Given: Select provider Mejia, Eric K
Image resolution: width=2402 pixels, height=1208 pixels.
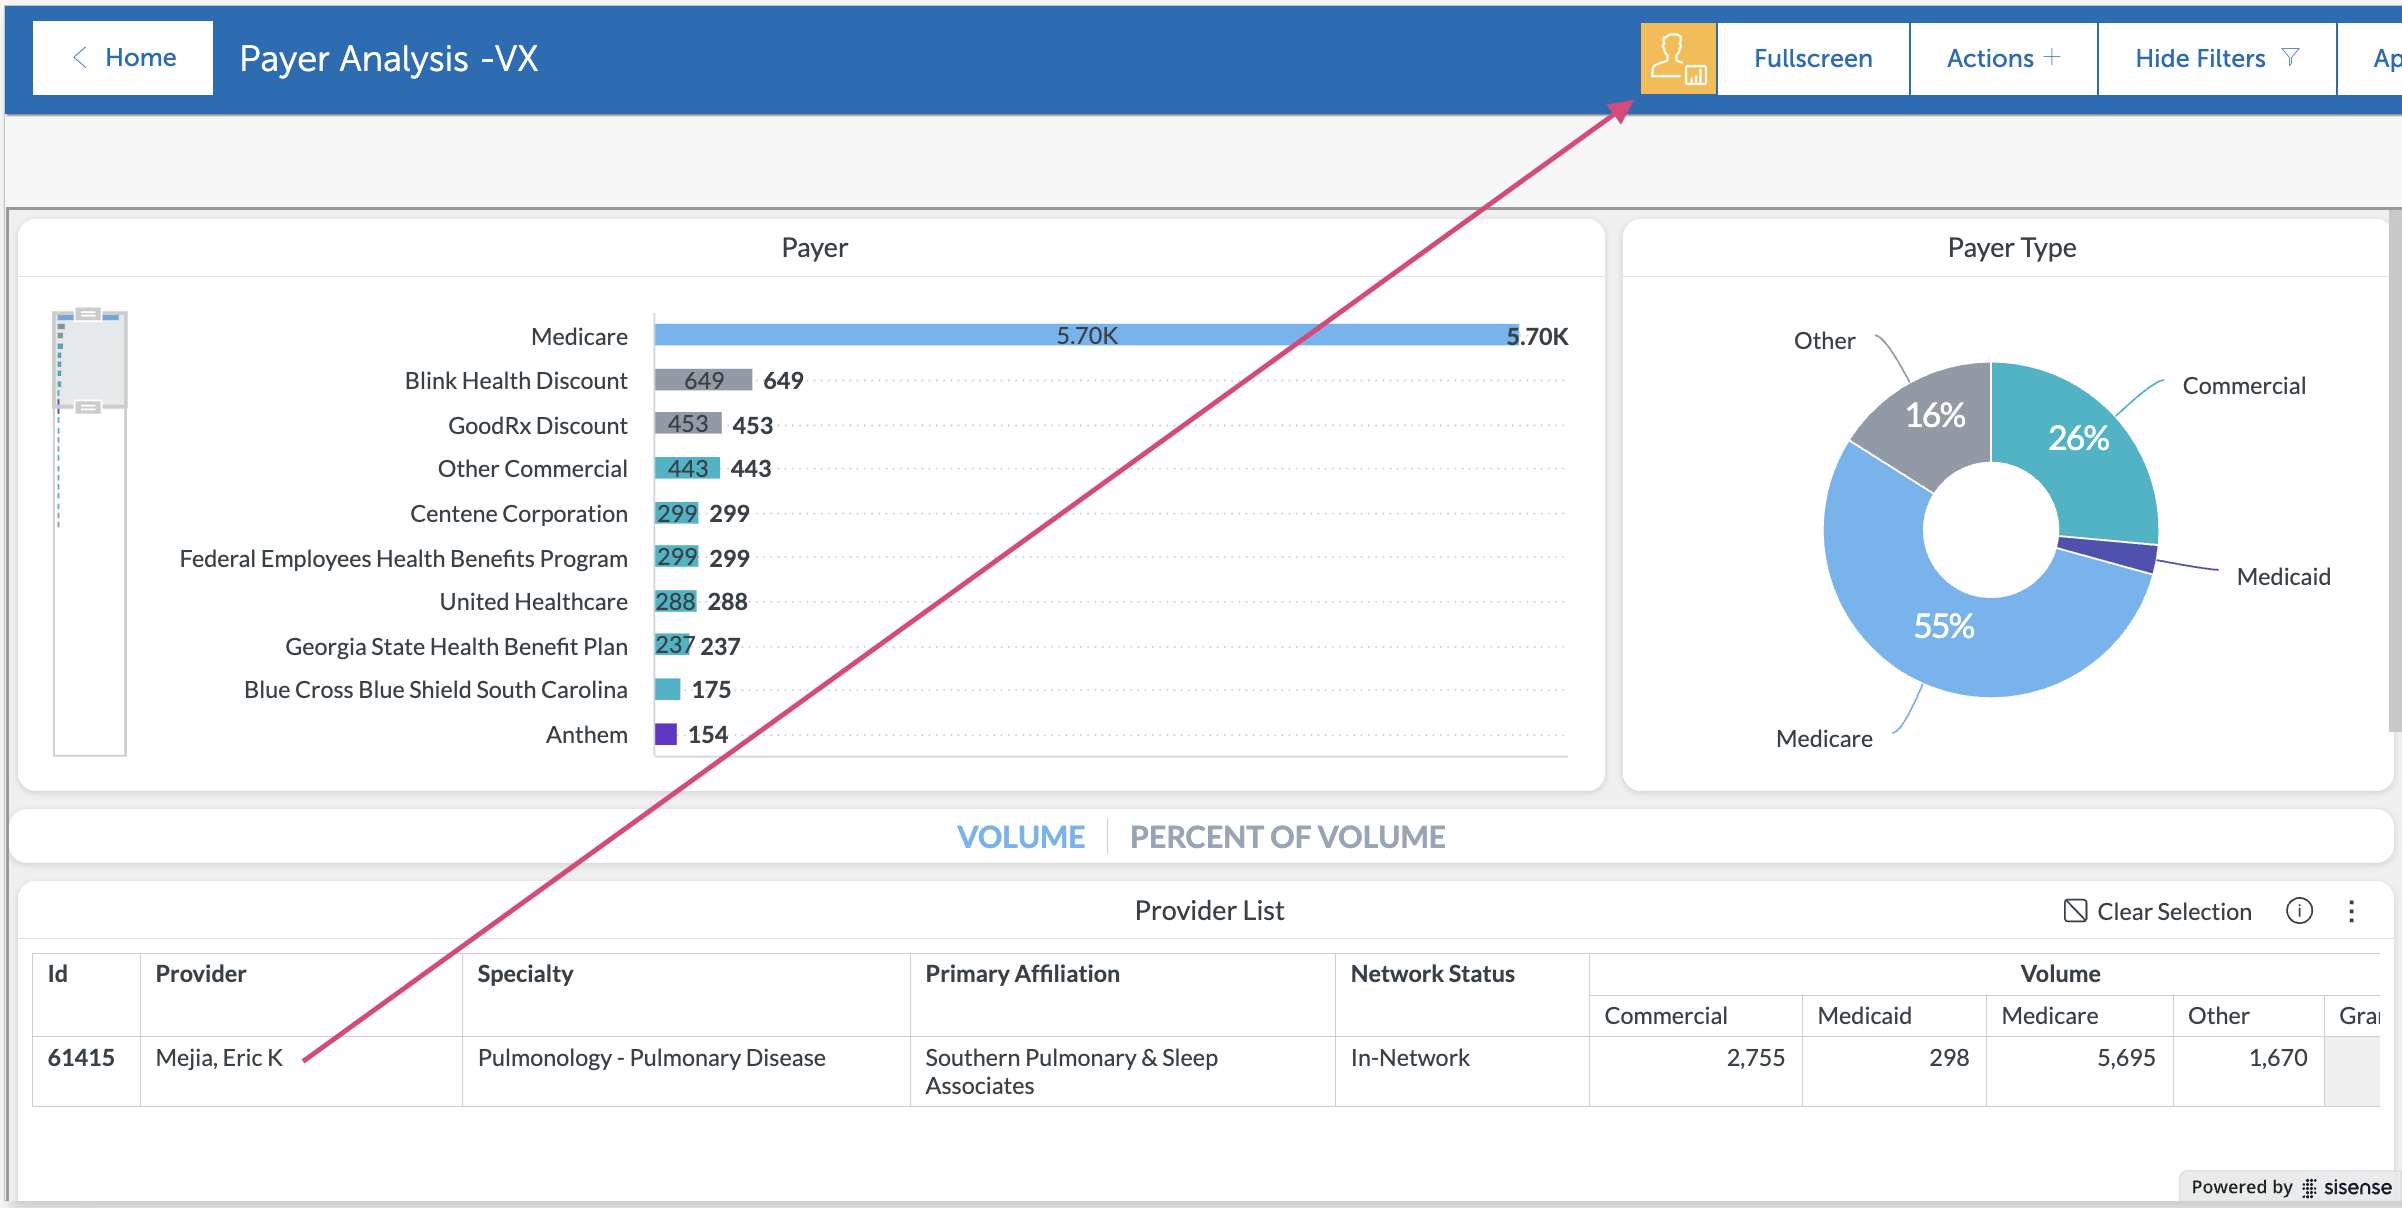Looking at the screenshot, I should click(x=219, y=1058).
